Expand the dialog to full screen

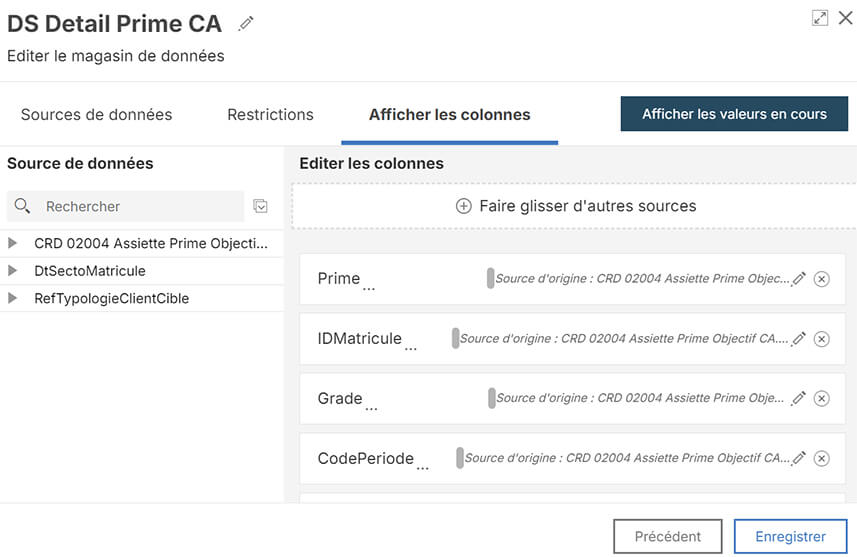[x=819, y=18]
